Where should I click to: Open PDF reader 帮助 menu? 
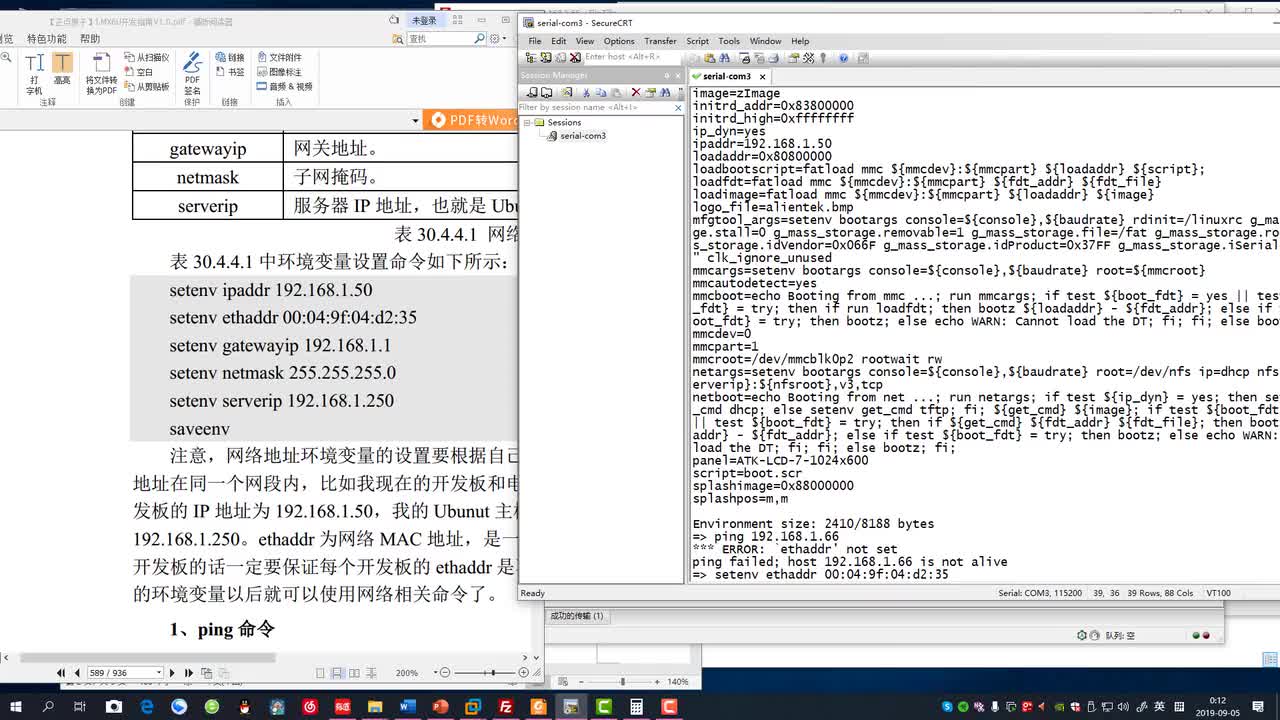click(x=90, y=39)
